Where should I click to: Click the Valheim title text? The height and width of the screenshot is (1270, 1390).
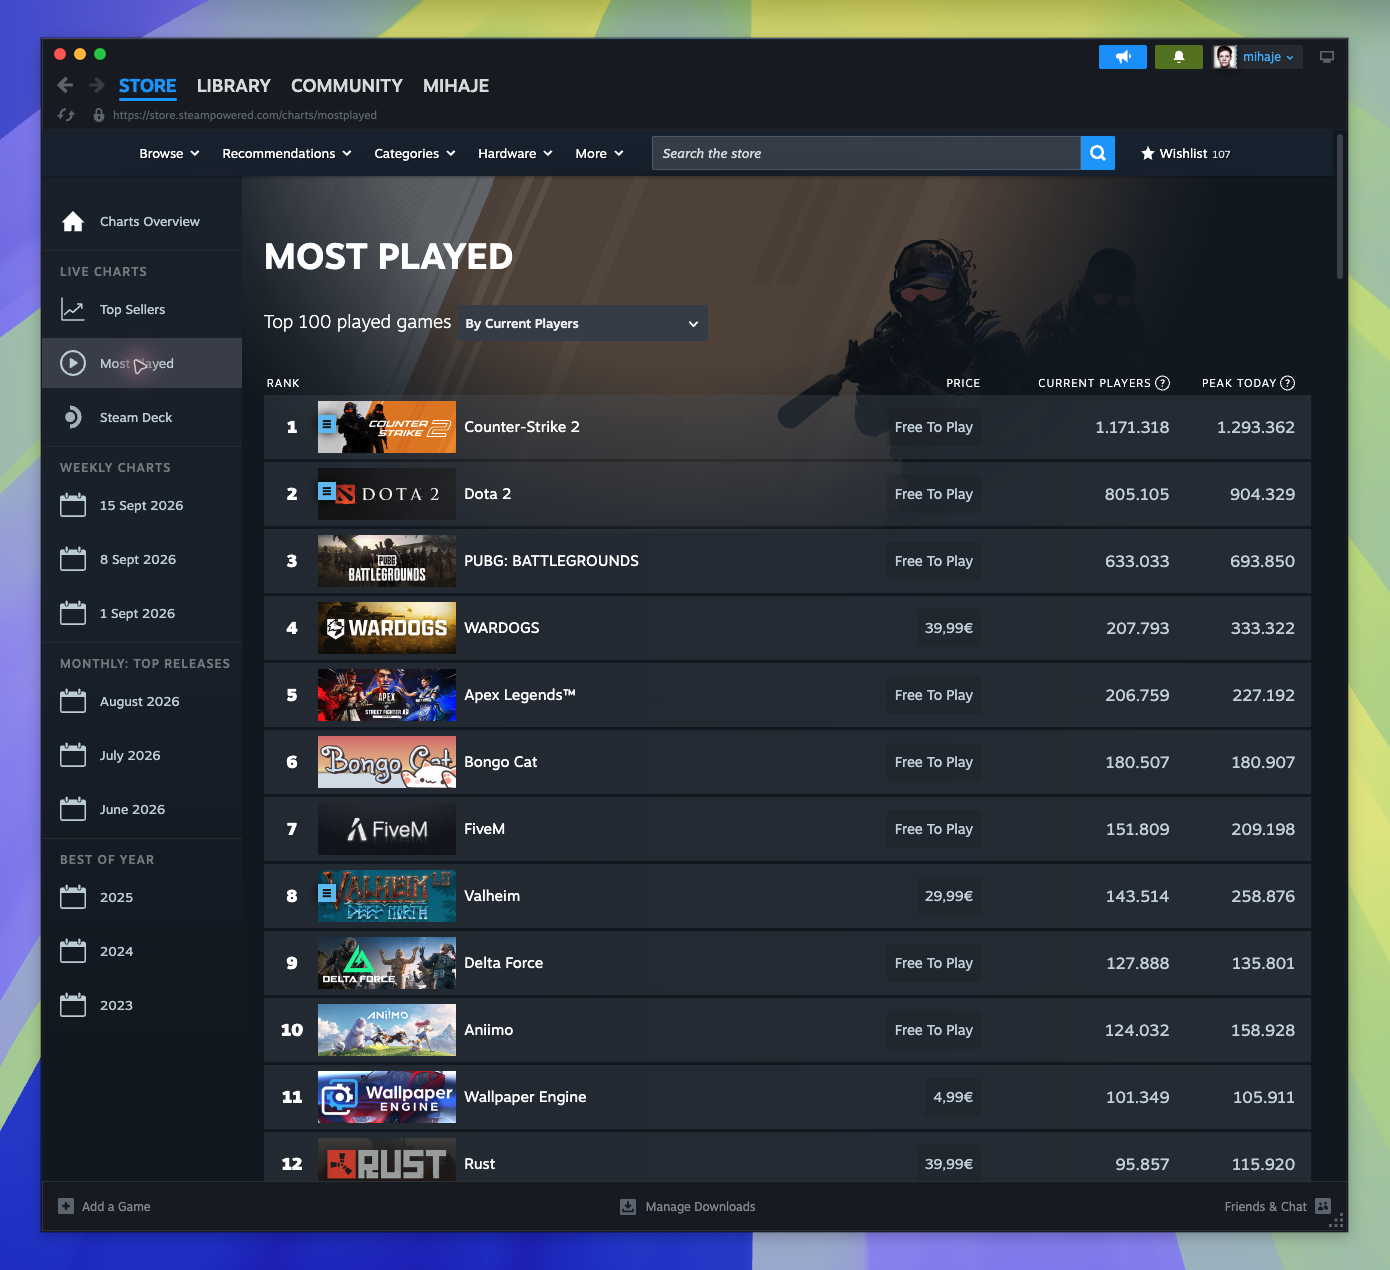tap(492, 896)
